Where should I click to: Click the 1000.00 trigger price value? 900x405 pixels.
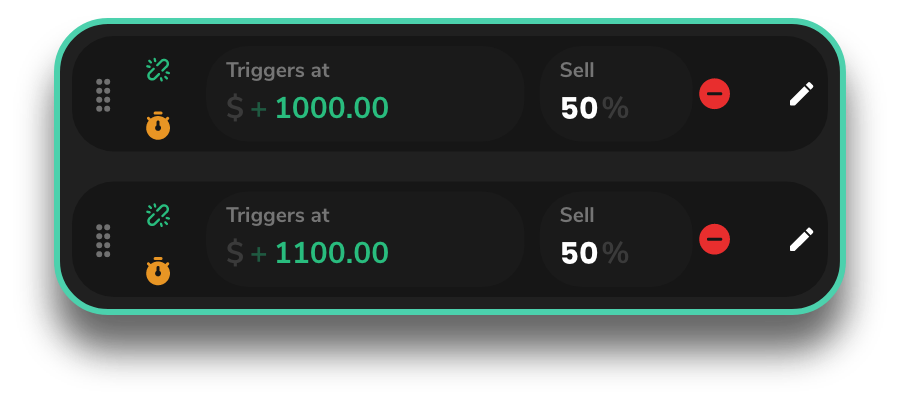(x=331, y=108)
